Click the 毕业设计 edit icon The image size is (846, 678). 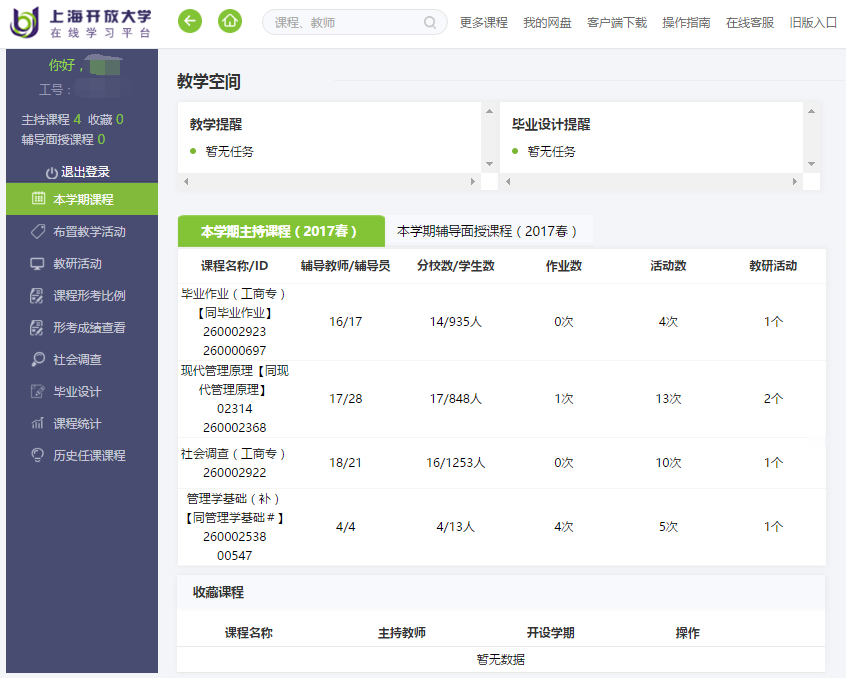click(37, 391)
